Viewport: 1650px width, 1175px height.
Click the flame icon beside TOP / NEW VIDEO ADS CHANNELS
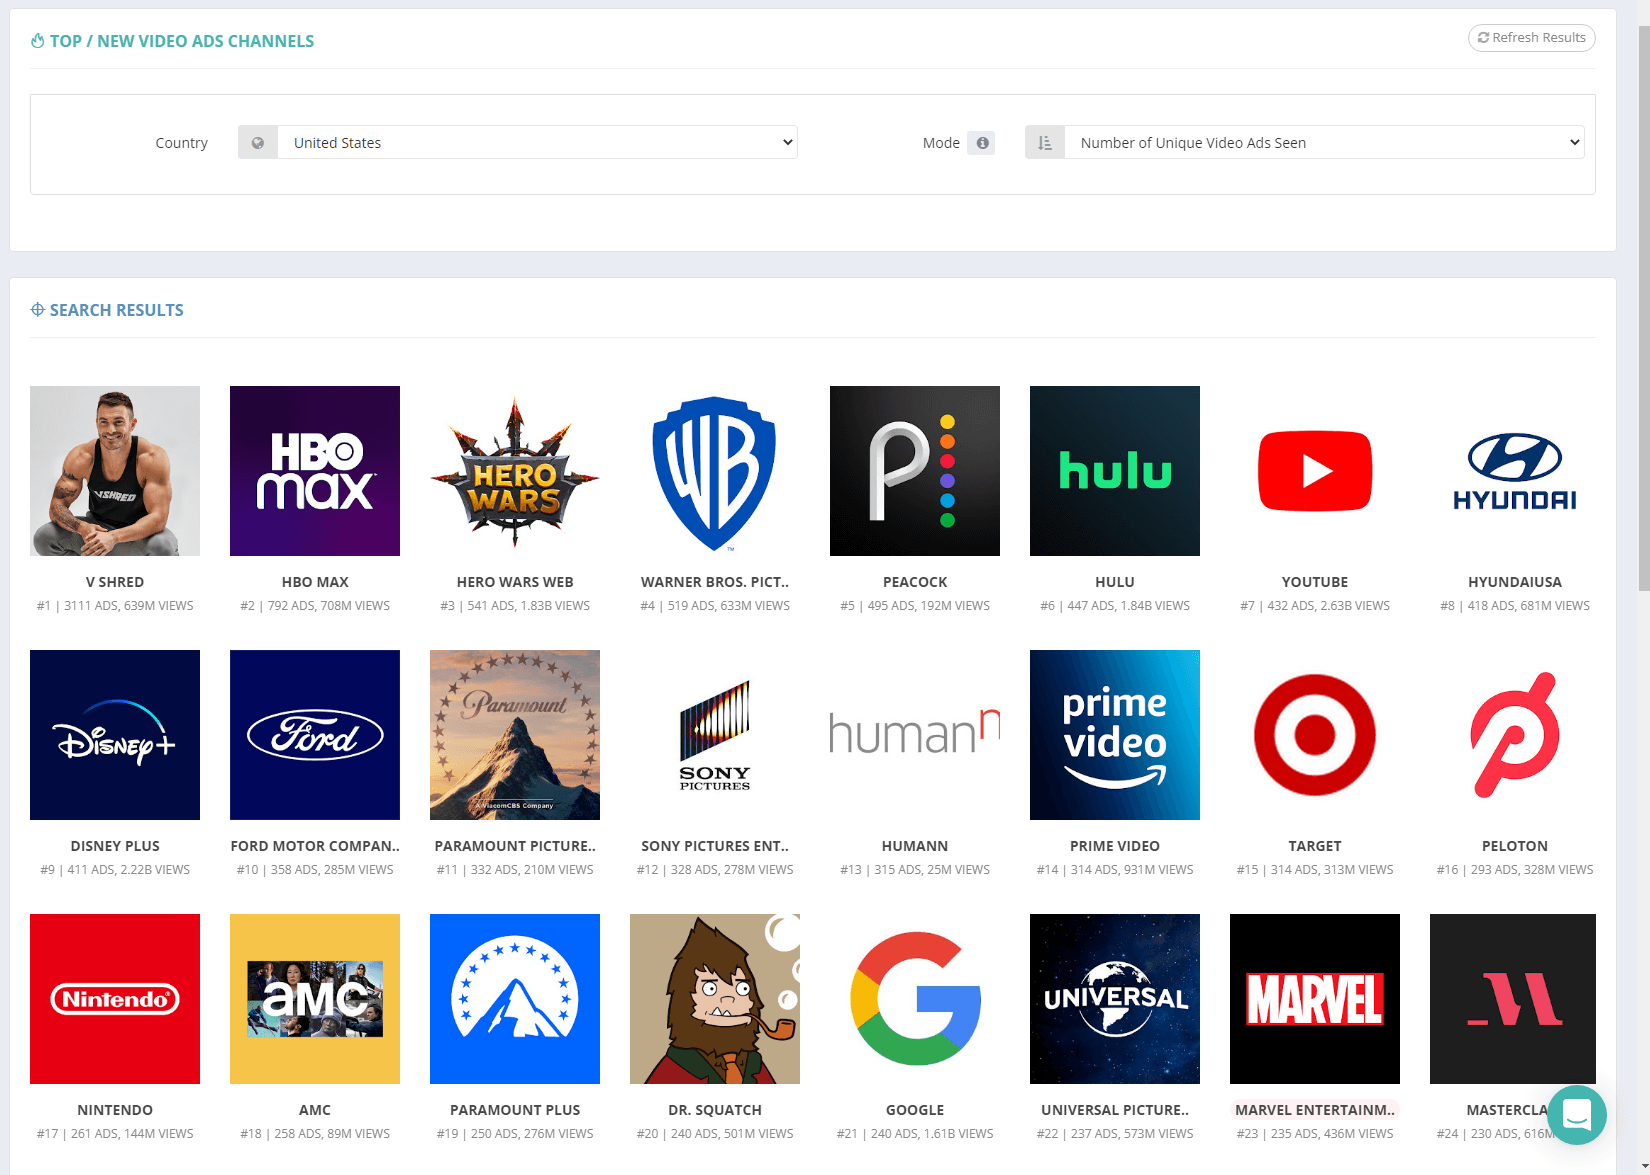[37, 40]
